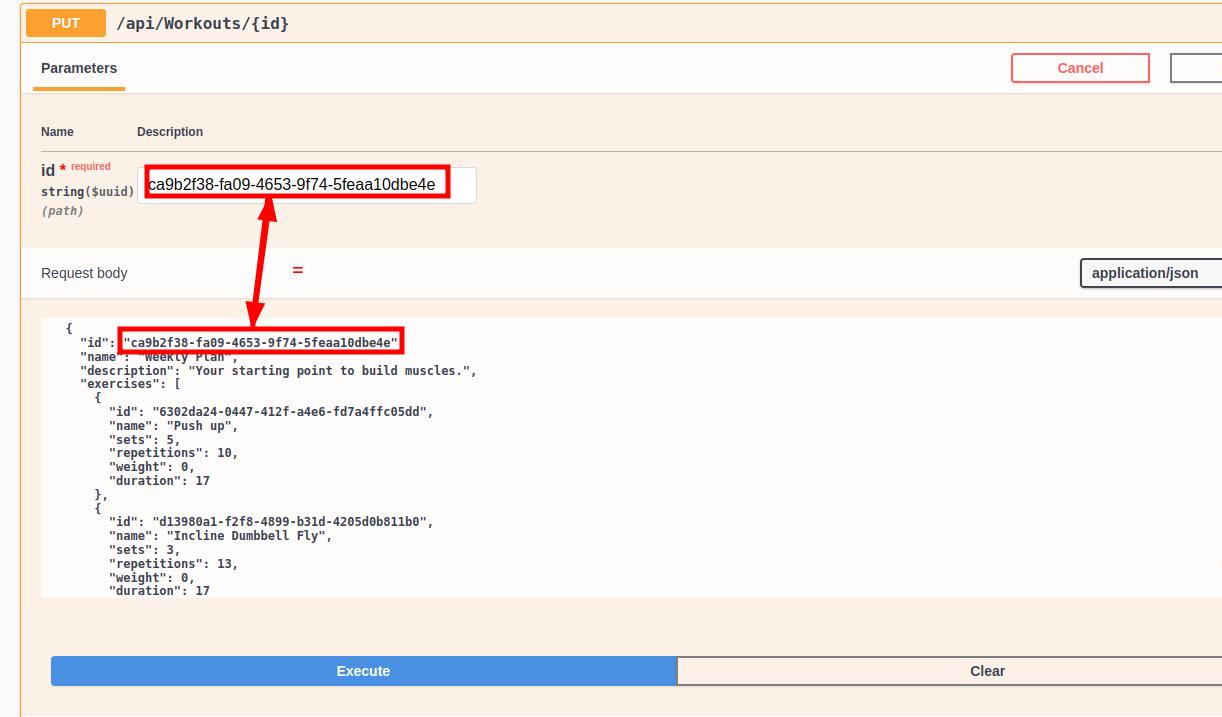Click the "sets": 5 line in body
The width and height of the screenshot is (1222, 717).
point(144,440)
